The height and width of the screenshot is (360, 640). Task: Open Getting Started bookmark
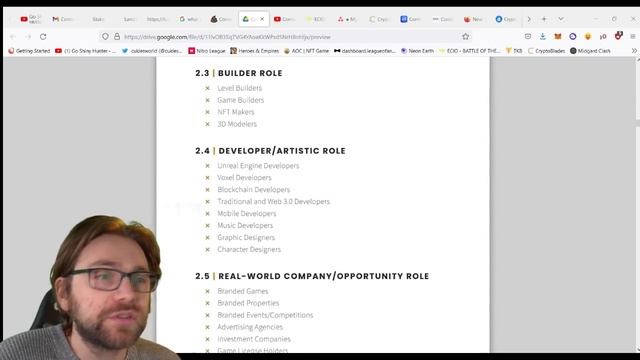[x=29, y=51]
